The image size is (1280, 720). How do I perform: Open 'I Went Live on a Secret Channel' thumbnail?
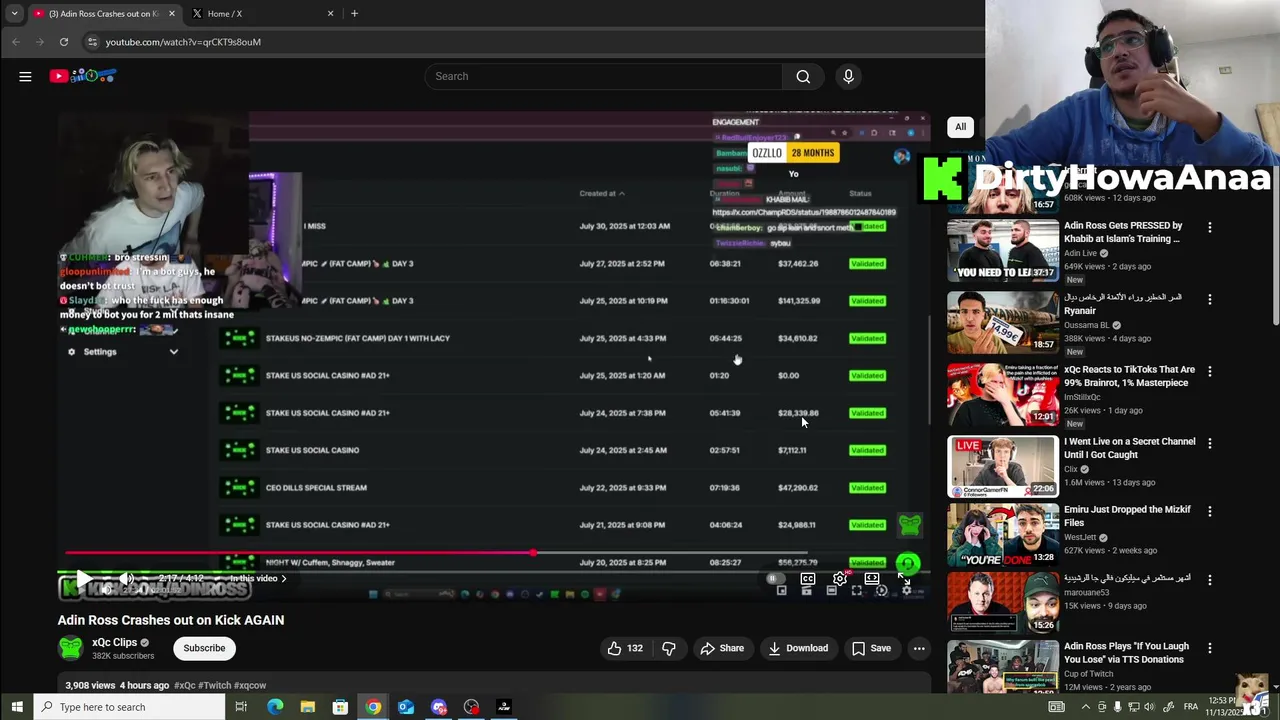pos(1003,466)
